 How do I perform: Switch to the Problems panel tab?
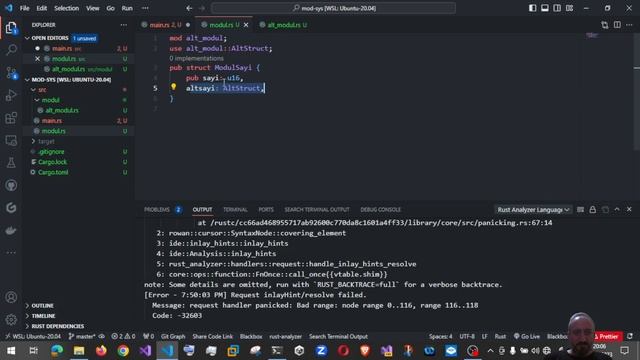(x=157, y=209)
